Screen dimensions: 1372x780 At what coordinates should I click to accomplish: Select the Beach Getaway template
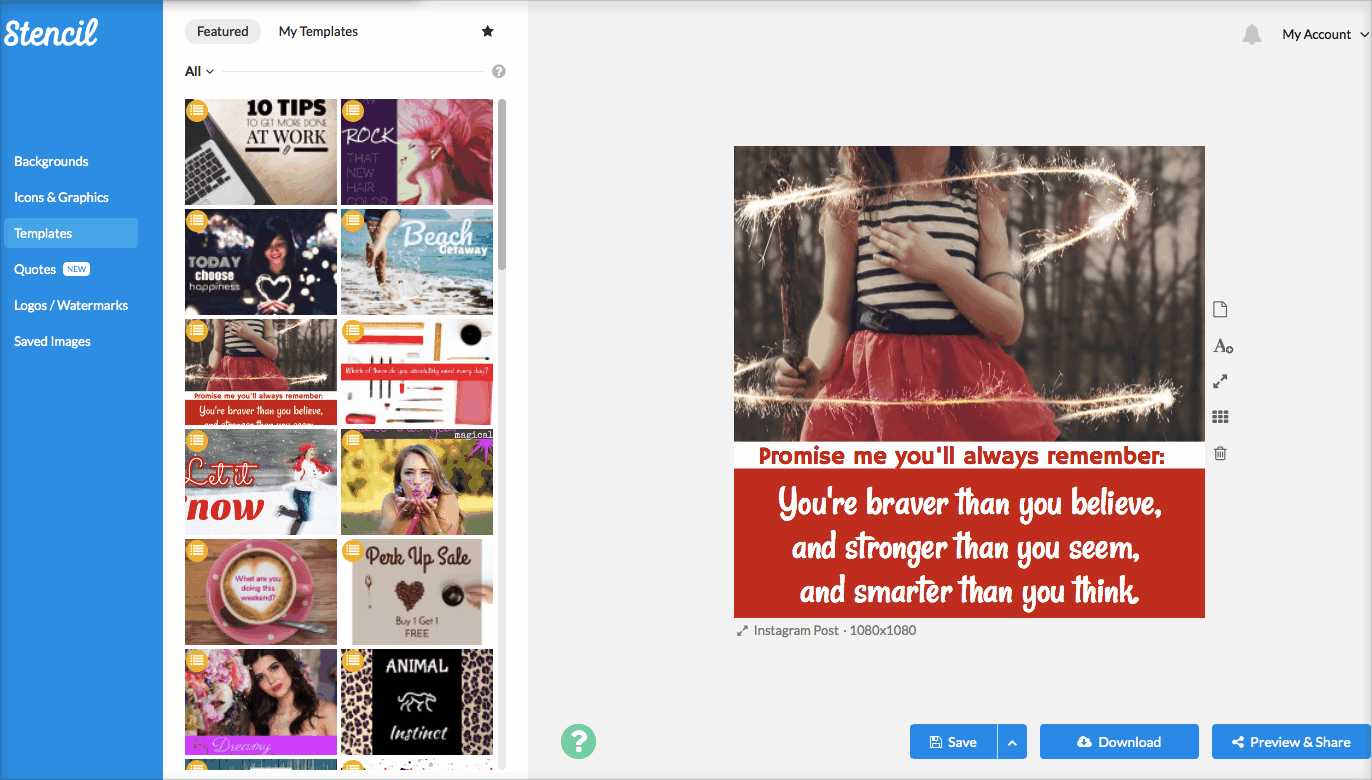[417, 262]
